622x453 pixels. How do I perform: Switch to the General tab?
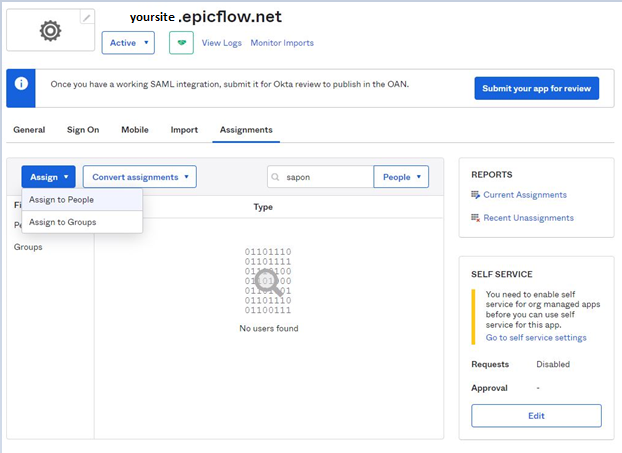[29, 130]
